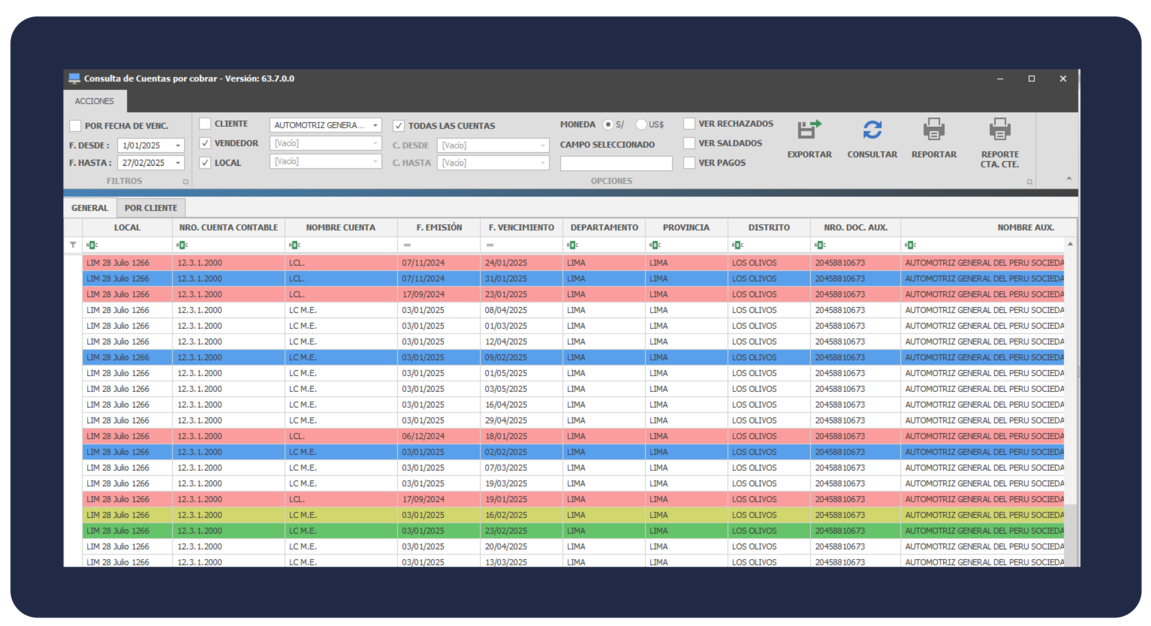
Task: Open the Opciones group dialog launcher
Action: 1030,182
